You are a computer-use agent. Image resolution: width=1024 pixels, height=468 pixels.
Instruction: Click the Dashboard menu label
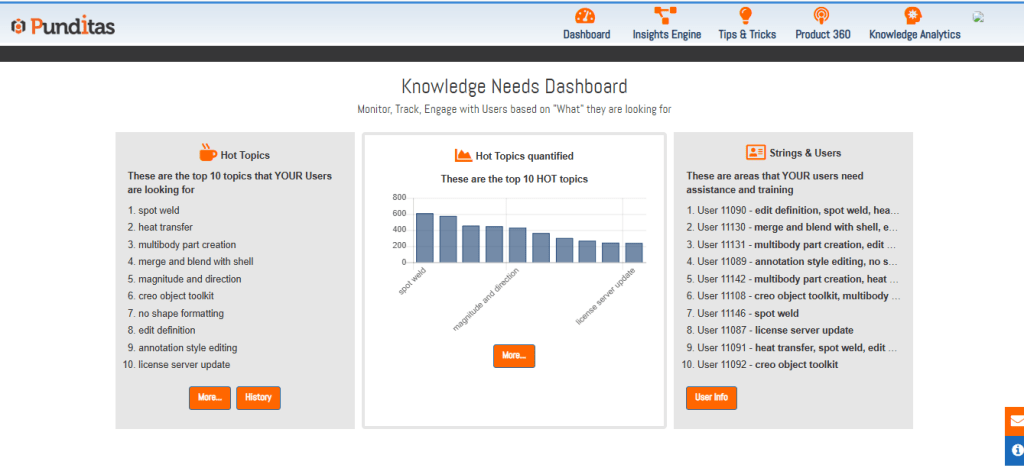click(586, 35)
